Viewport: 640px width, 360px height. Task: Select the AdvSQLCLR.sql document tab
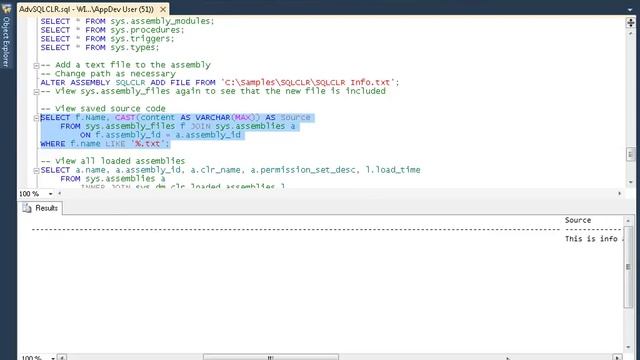point(87,9)
